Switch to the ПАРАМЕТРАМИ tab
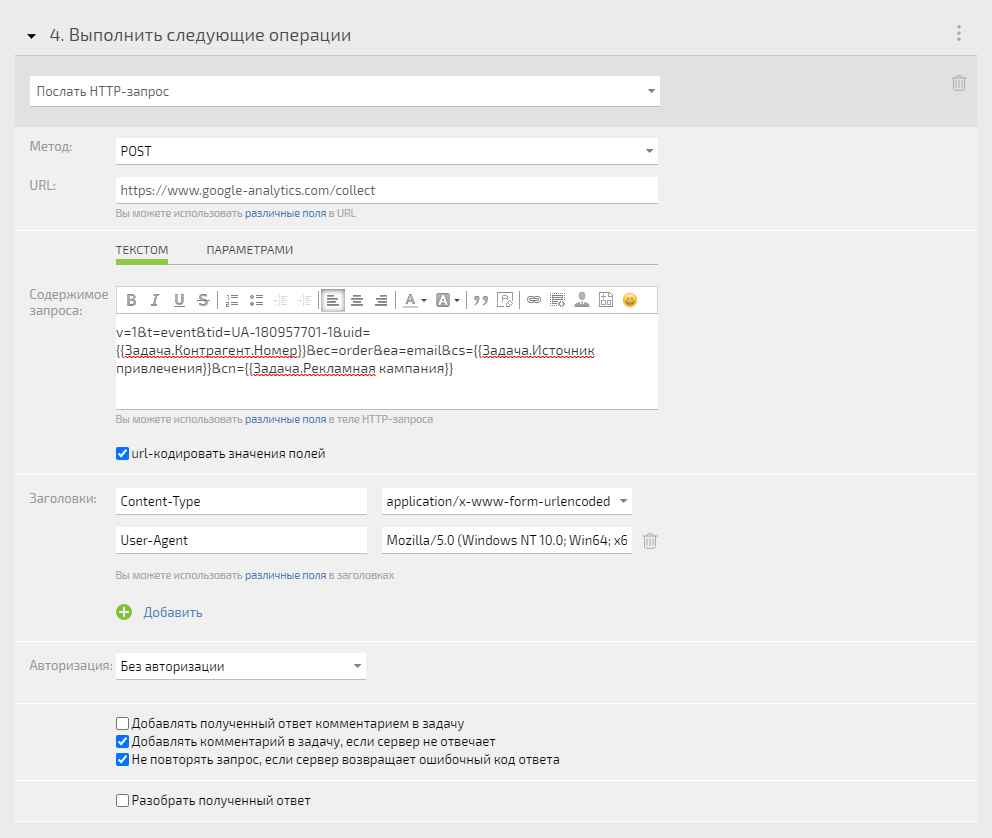The image size is (992, 838). 249,250
